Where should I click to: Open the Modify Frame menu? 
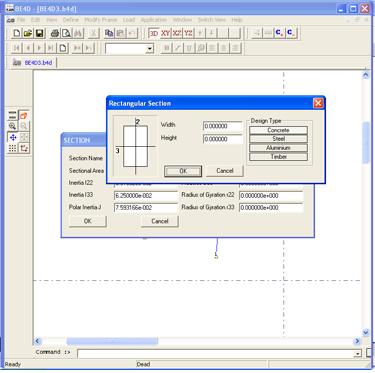tap(100, 20)
